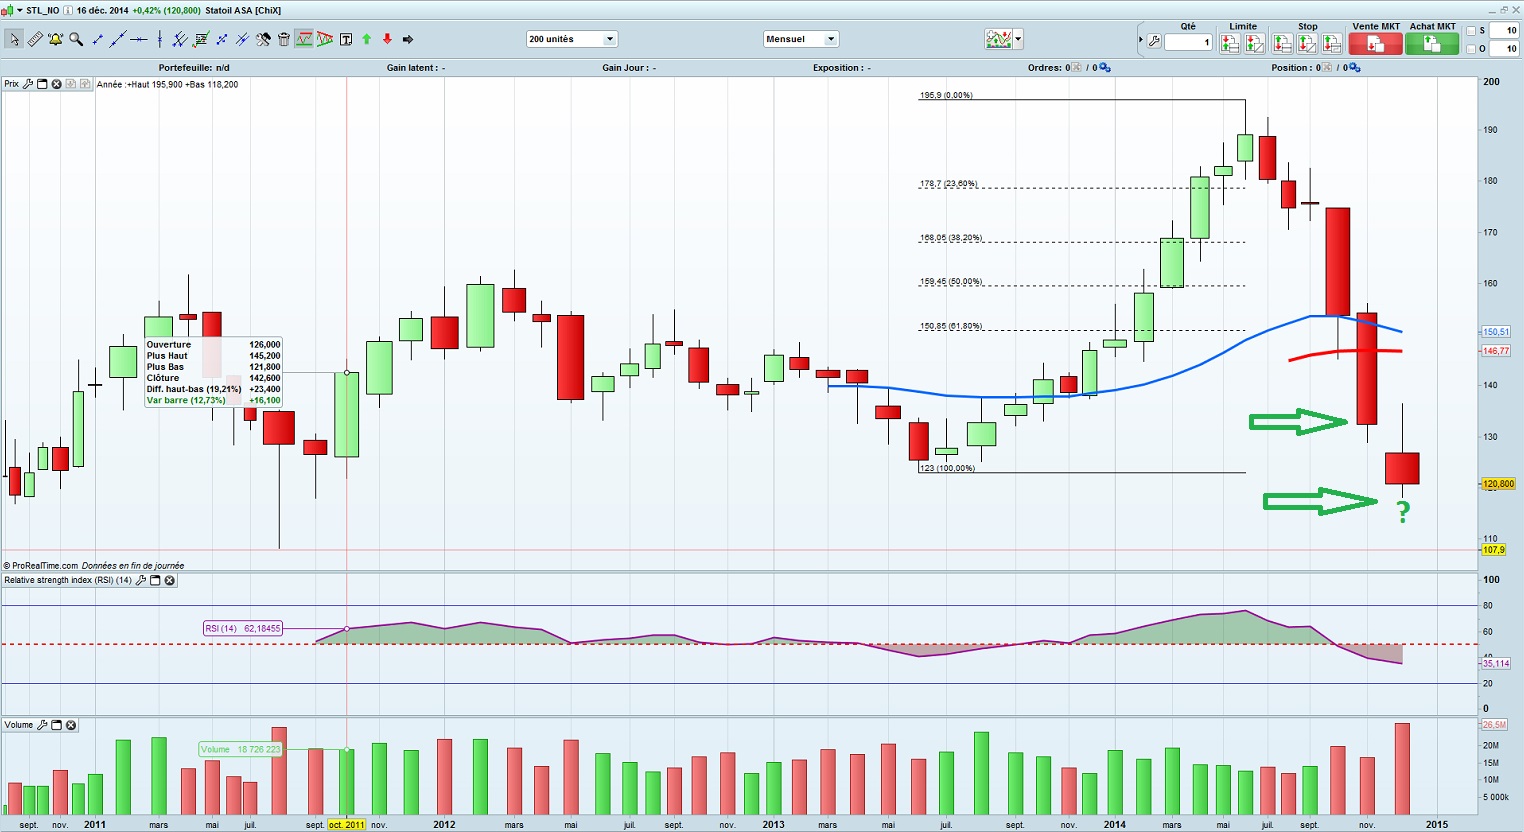Click the Position gear settings icon
1524x832 pixels.
(x=1355, y=67)
